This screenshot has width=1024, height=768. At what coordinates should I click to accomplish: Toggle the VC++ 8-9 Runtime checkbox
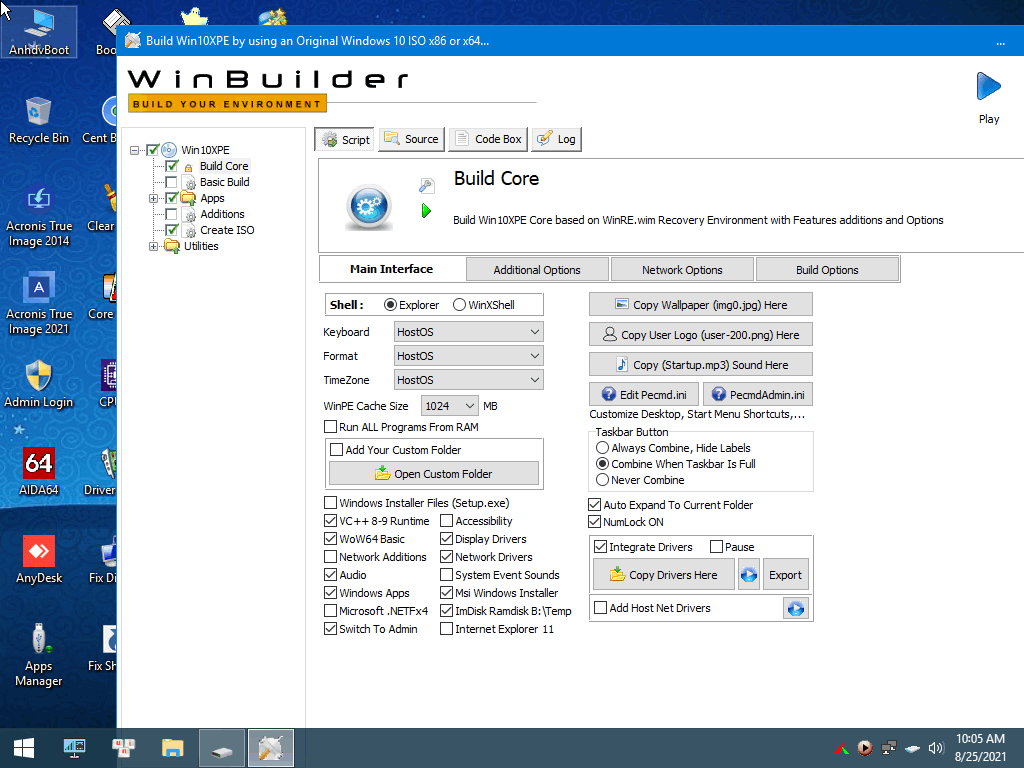330,521
